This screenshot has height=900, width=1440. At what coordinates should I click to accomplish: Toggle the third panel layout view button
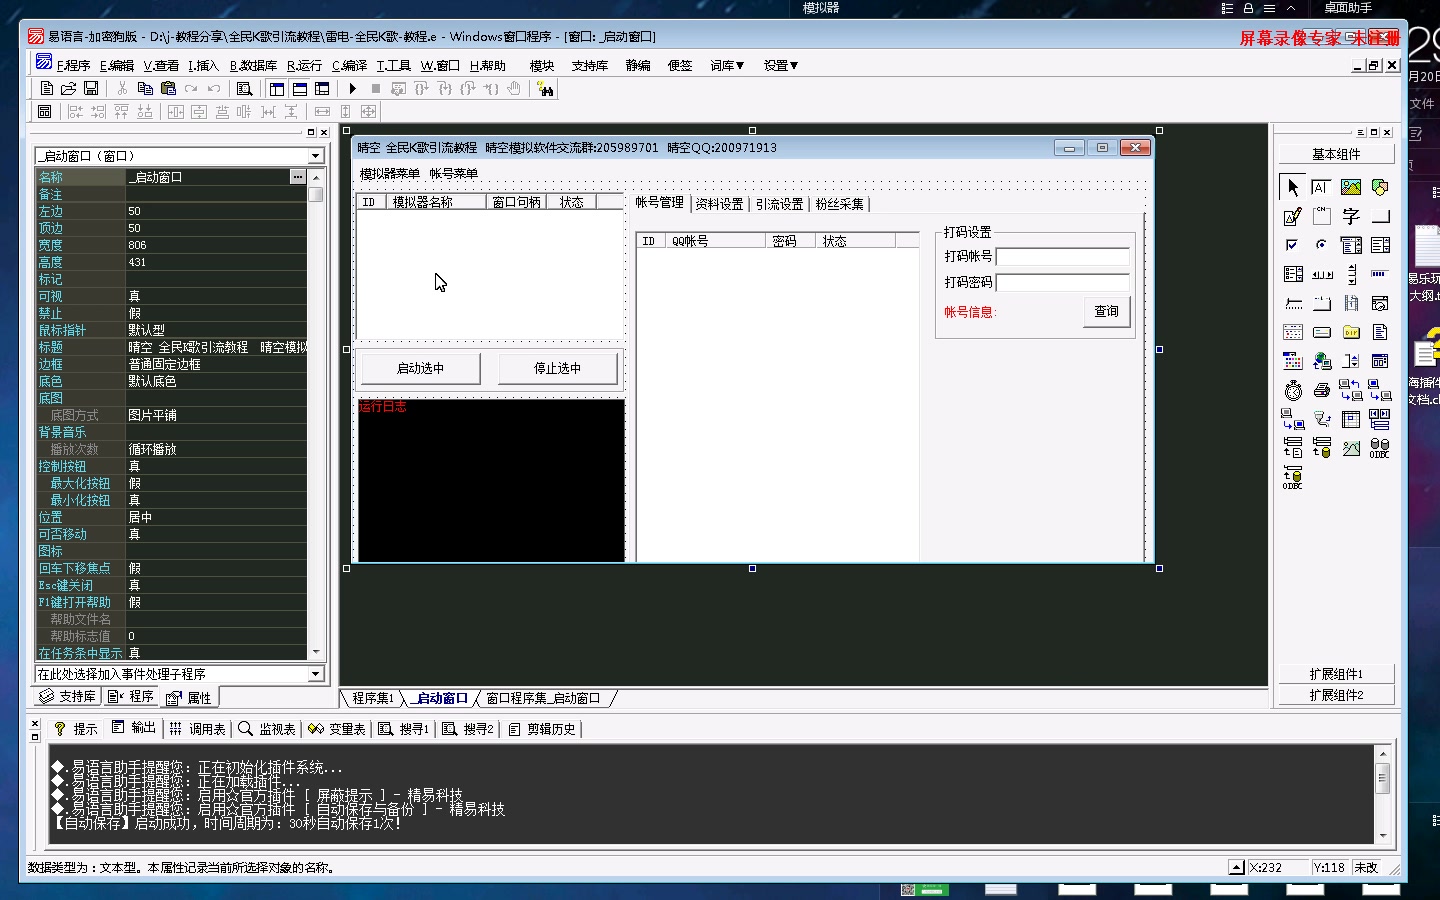pos(322,89)
